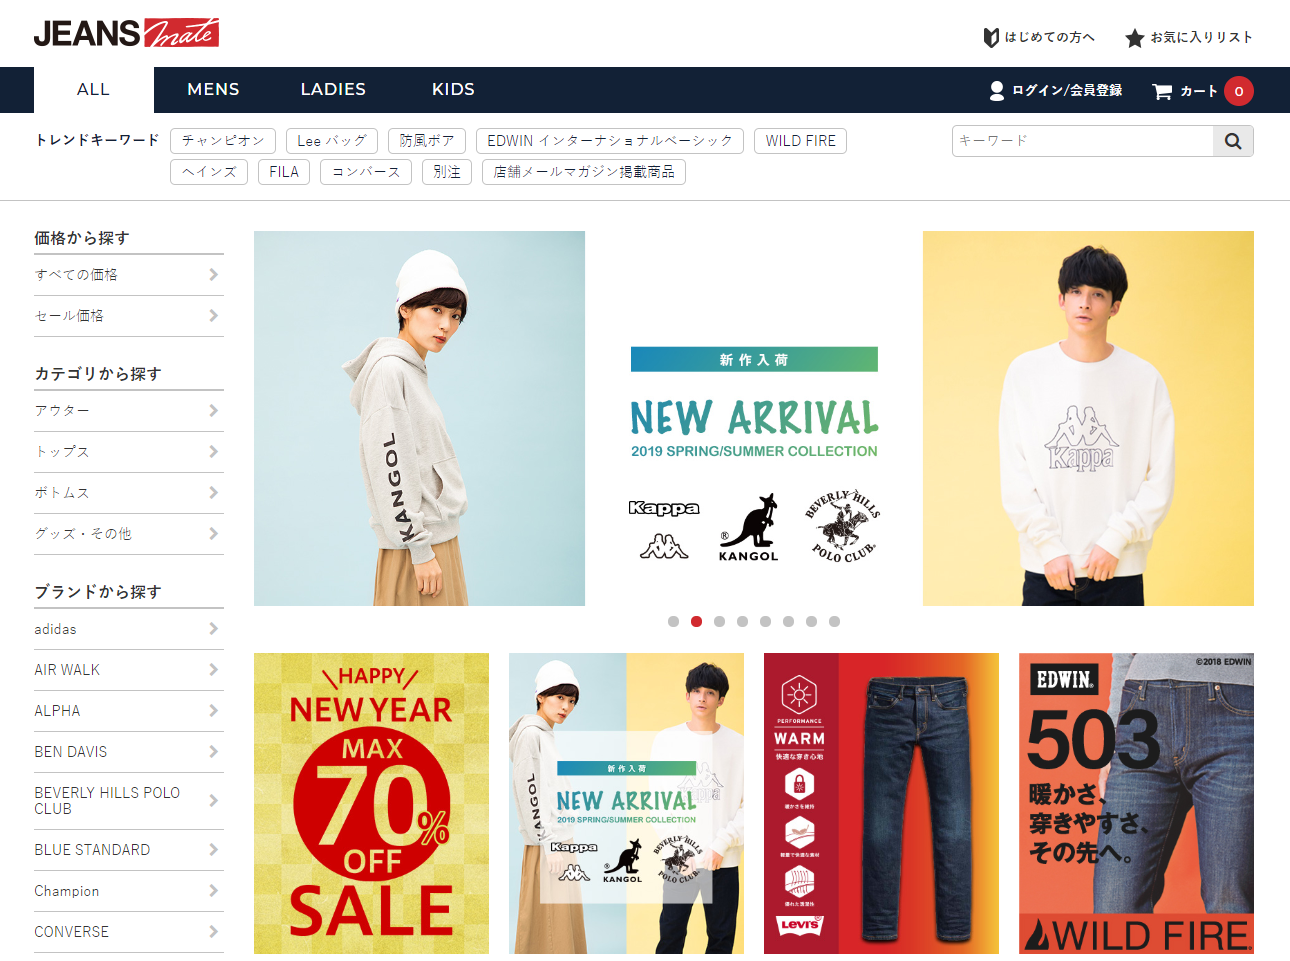Open the Champion brand
This screenshot has height=961, width=1290.
[129, 891]
